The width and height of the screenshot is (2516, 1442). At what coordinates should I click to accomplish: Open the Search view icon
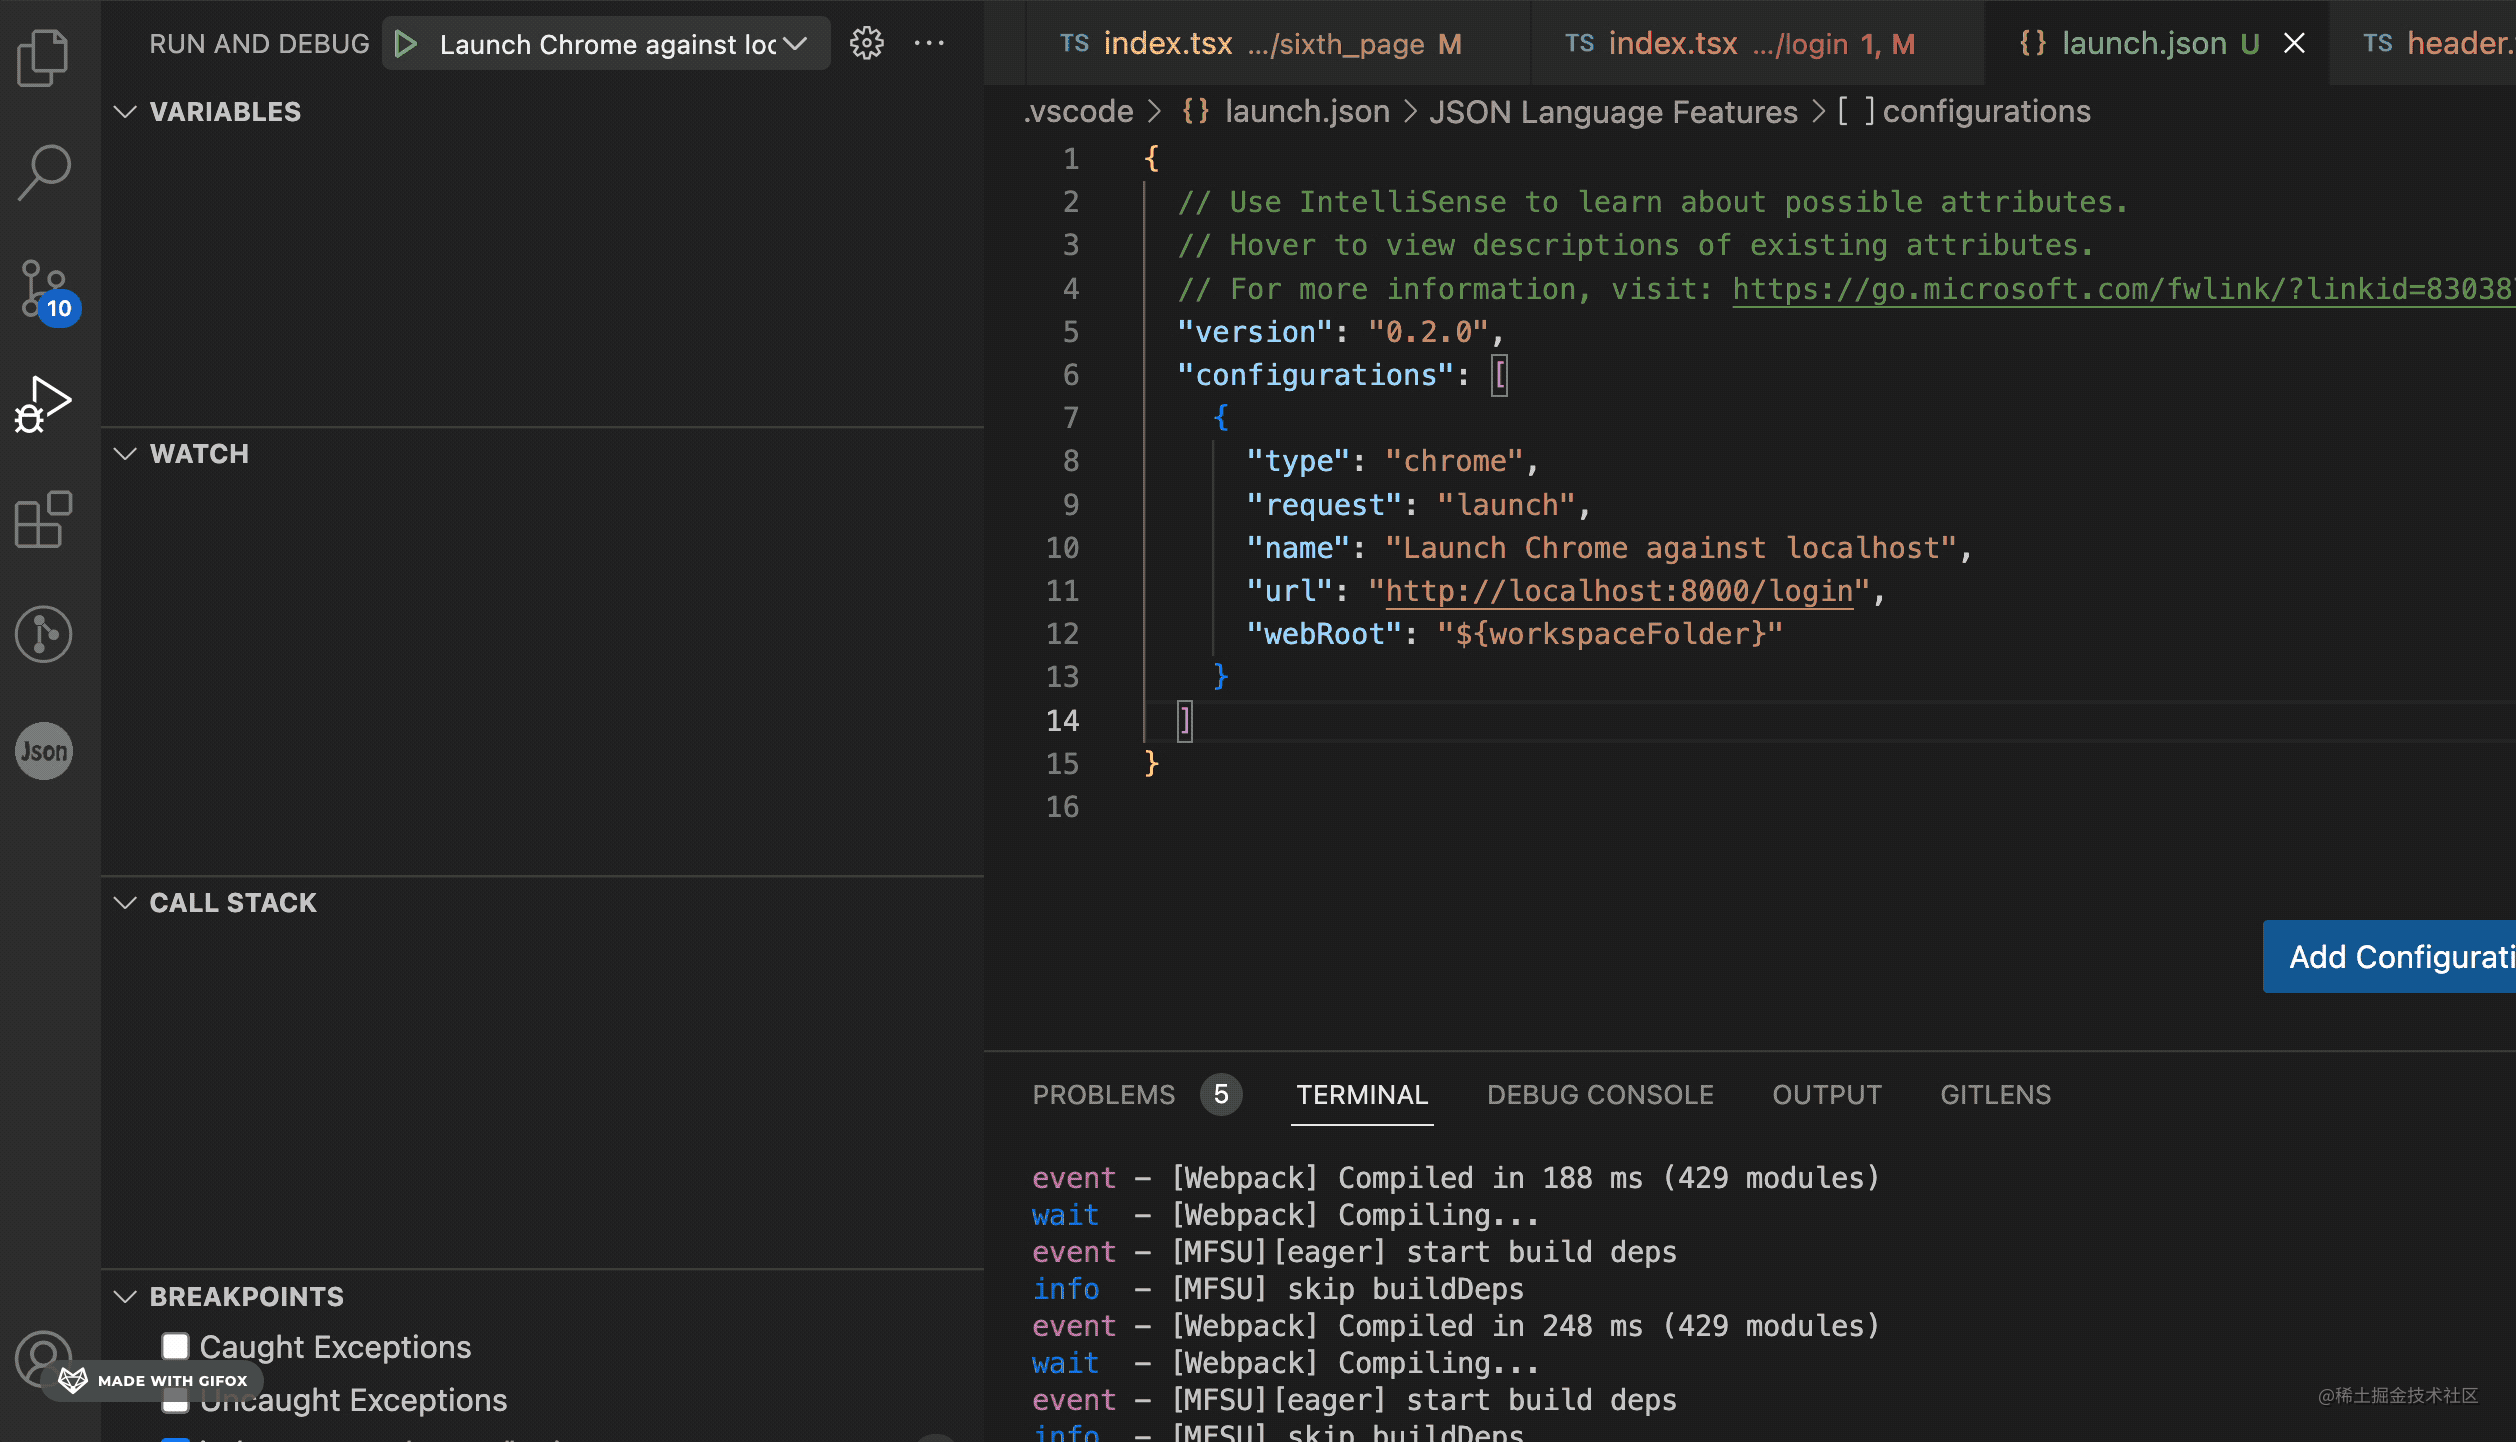pyautogui.click(x=43, y=172)
